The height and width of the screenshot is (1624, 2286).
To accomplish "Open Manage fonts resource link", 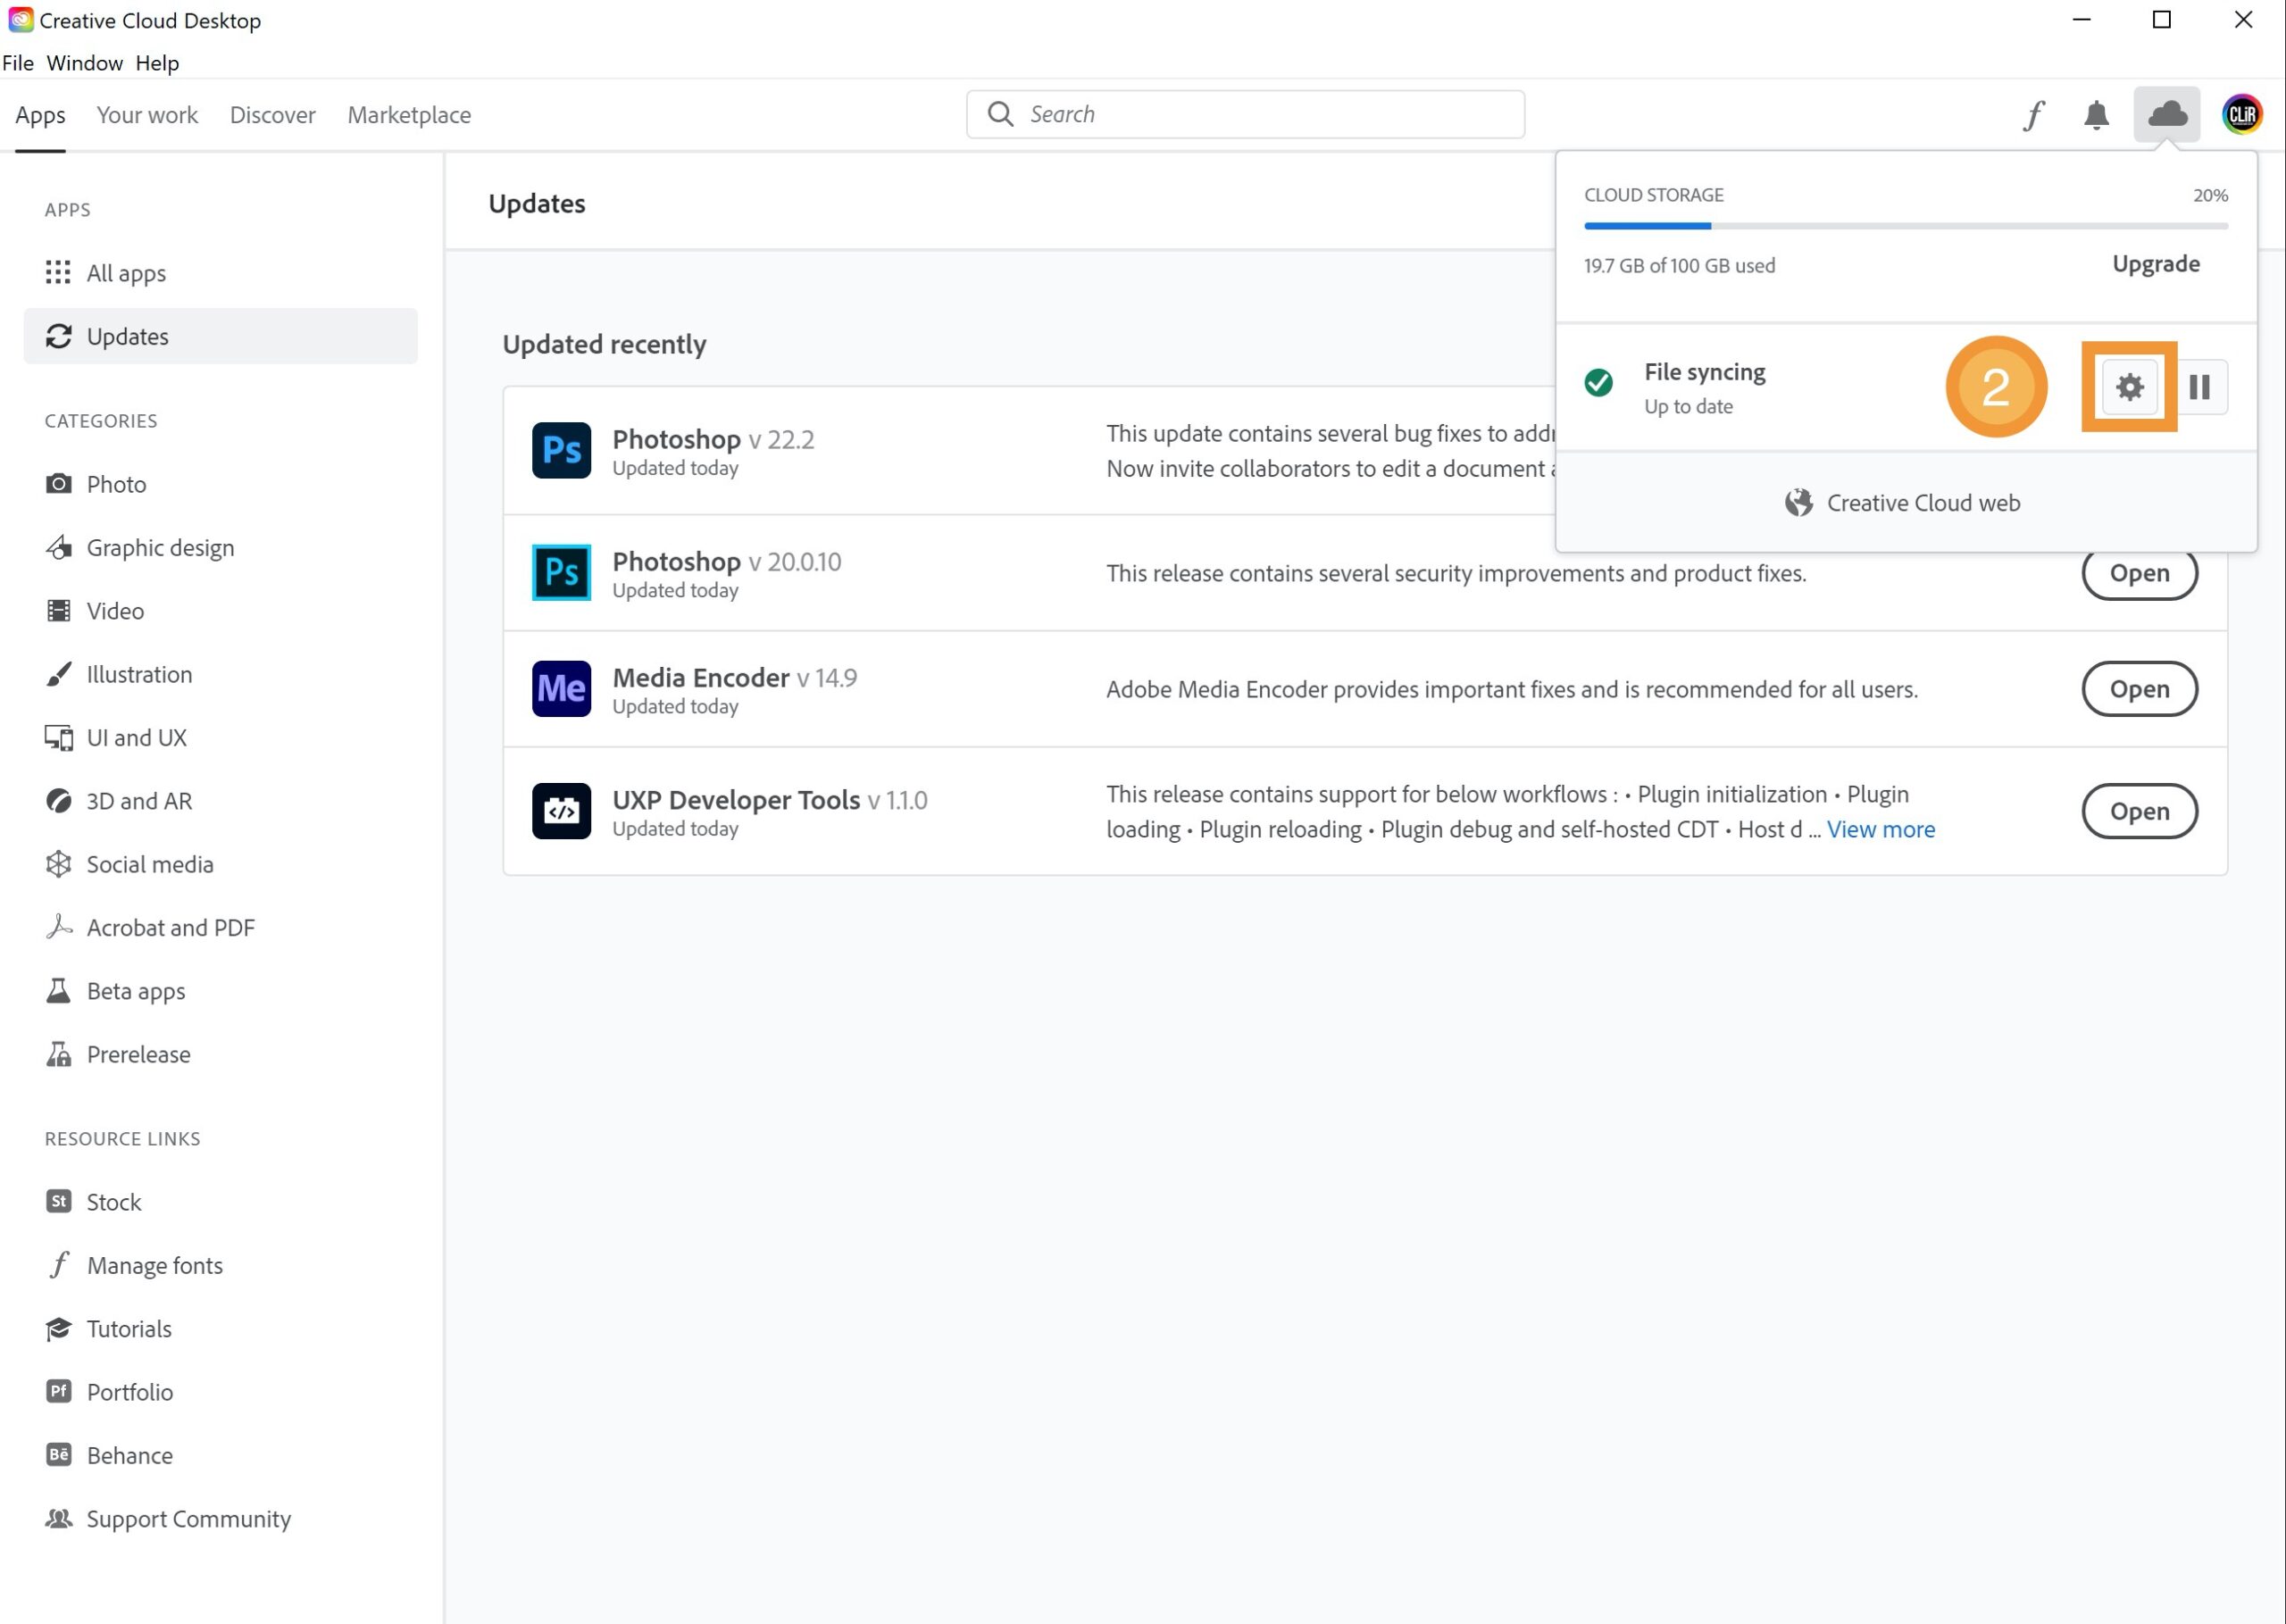I will pos(220,1265).
